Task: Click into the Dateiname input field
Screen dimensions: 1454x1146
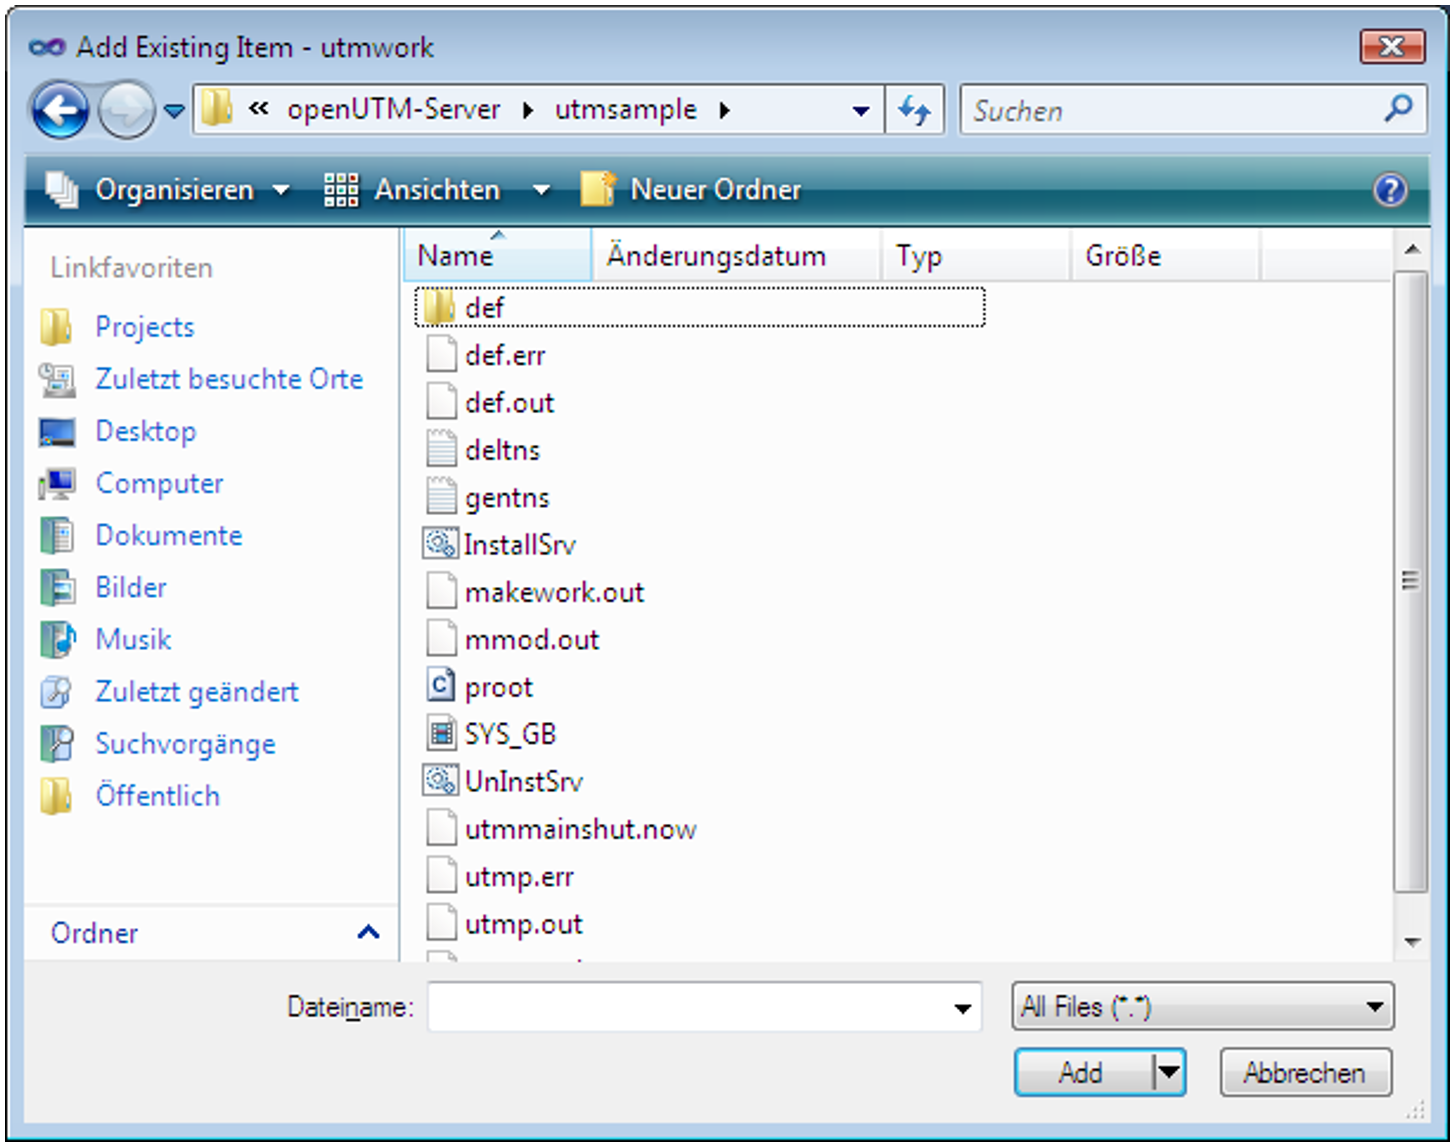Action: pyautogui.click(x=690, y=1007)
